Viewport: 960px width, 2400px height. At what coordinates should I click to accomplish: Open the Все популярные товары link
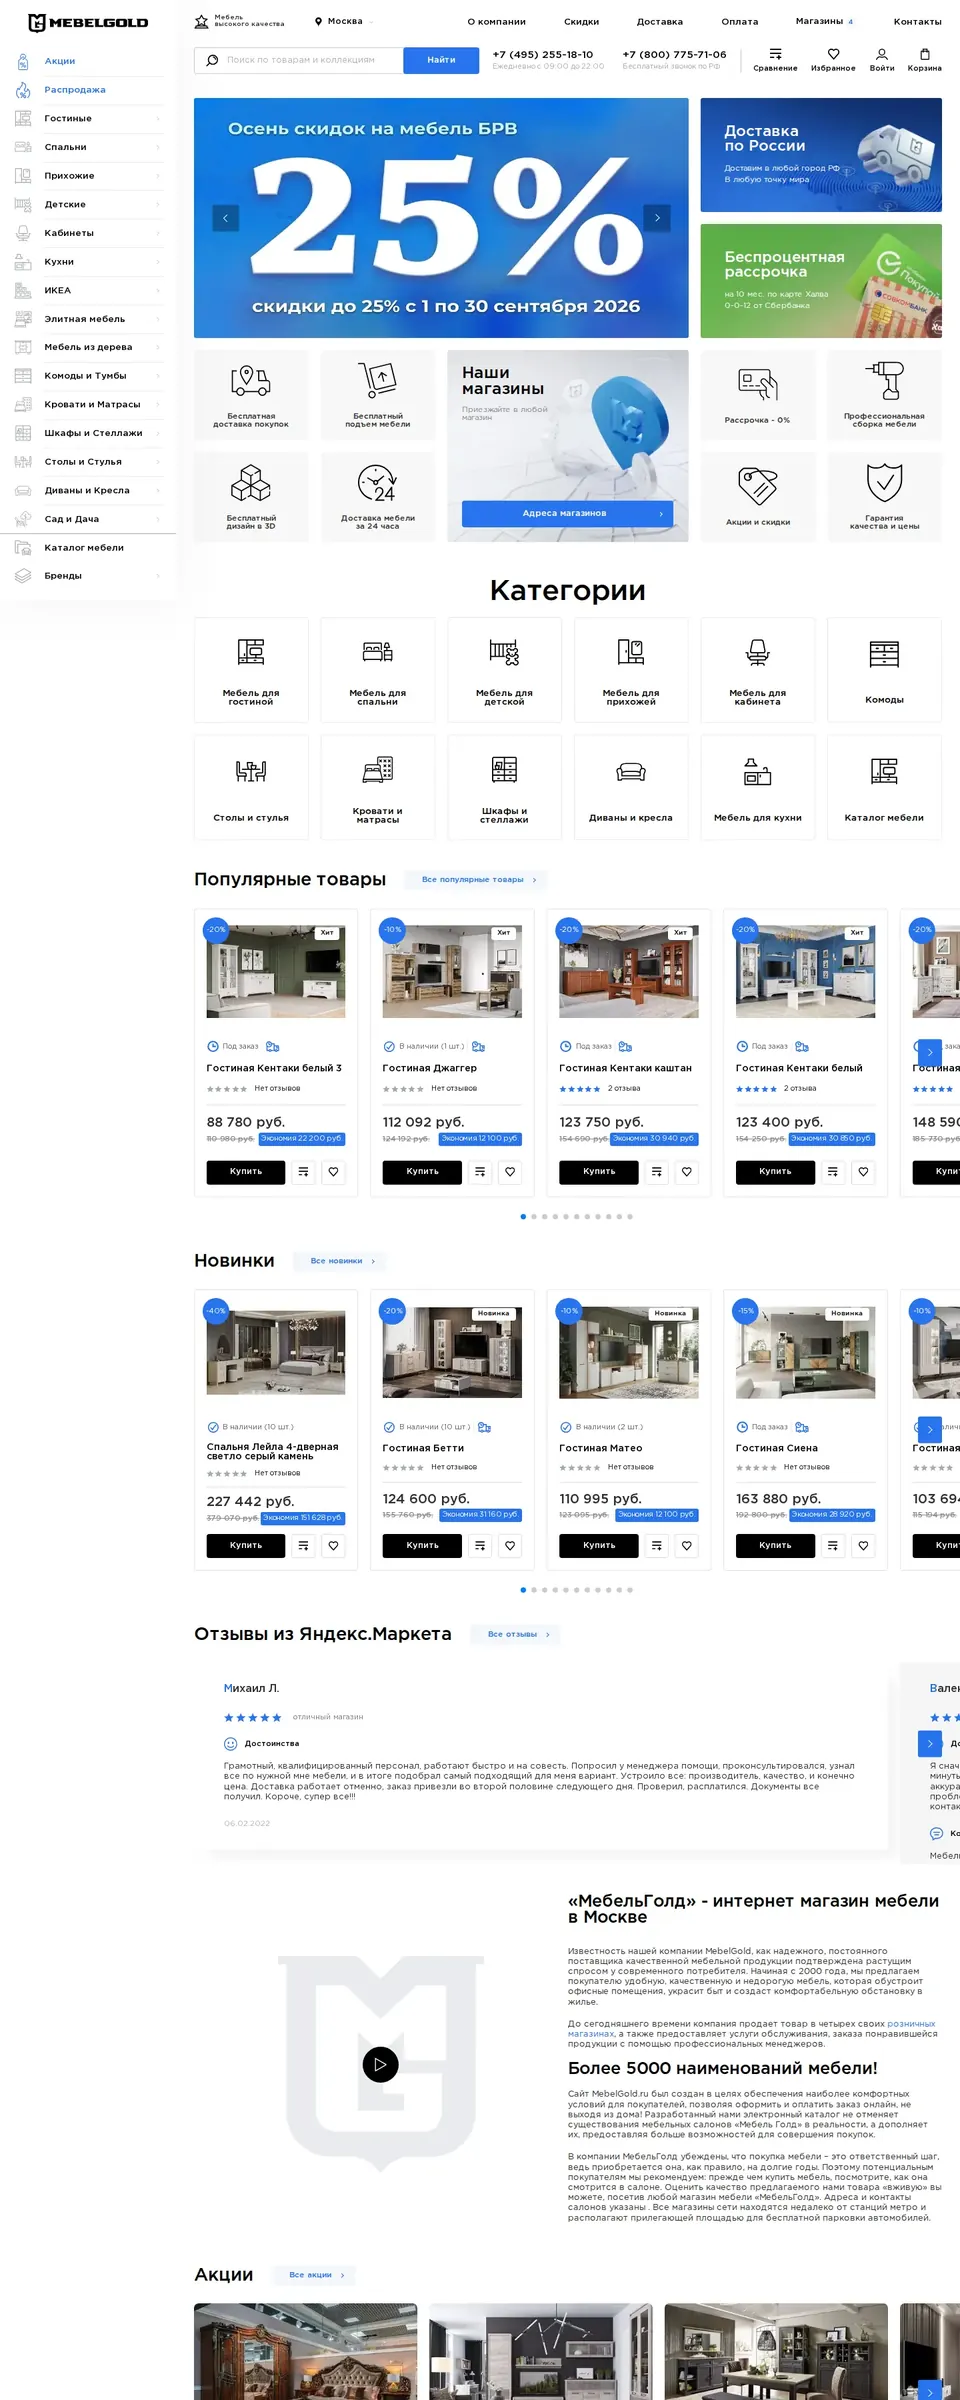pyautogui.click(x=476, y=880)
